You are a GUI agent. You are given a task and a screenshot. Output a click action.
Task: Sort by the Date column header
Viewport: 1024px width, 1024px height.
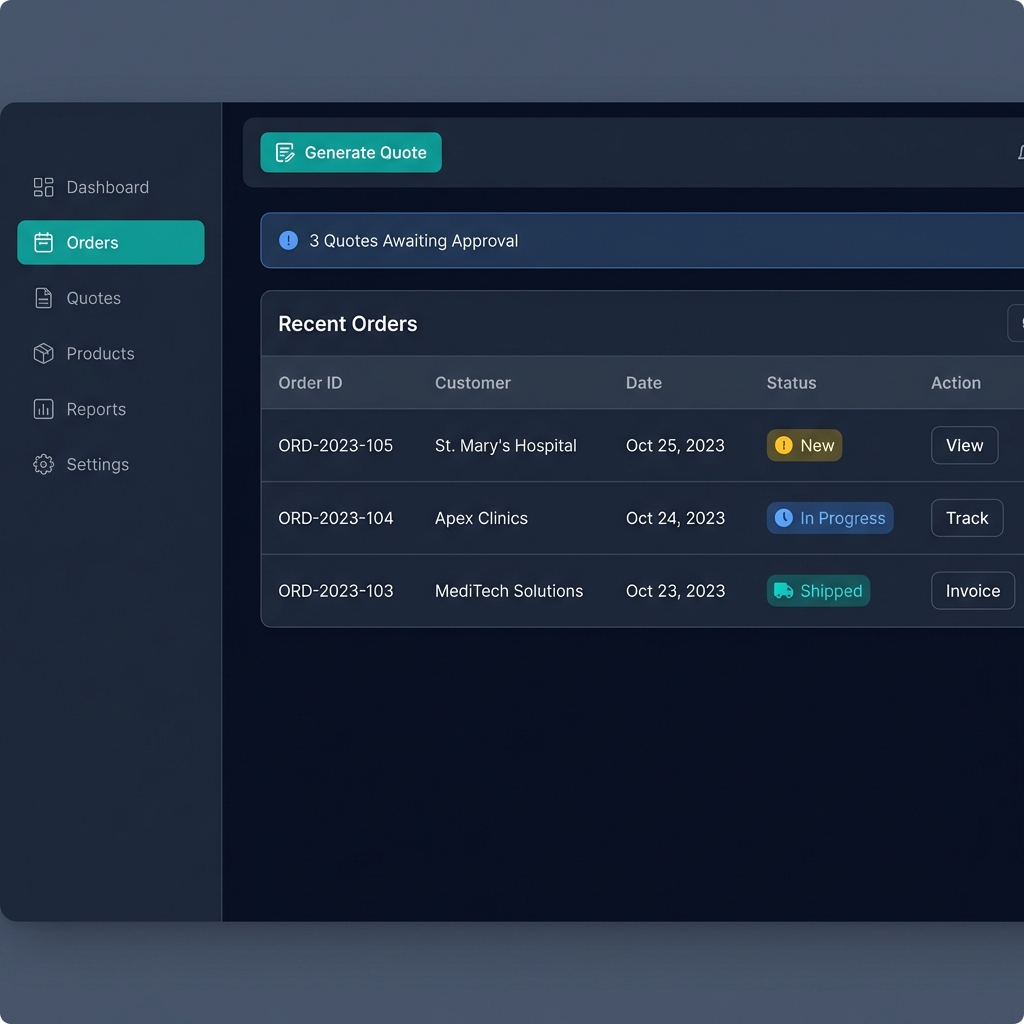coord(643,383)
